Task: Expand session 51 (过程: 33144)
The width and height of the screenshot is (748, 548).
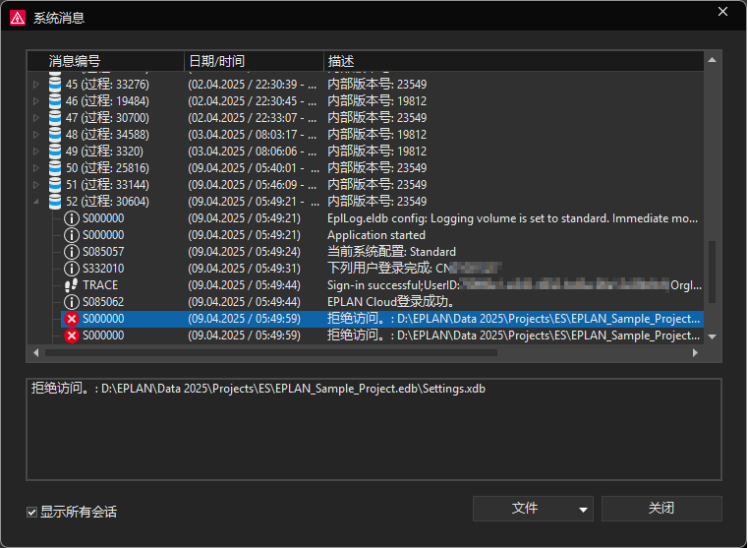Action: (x=36, y=185)
